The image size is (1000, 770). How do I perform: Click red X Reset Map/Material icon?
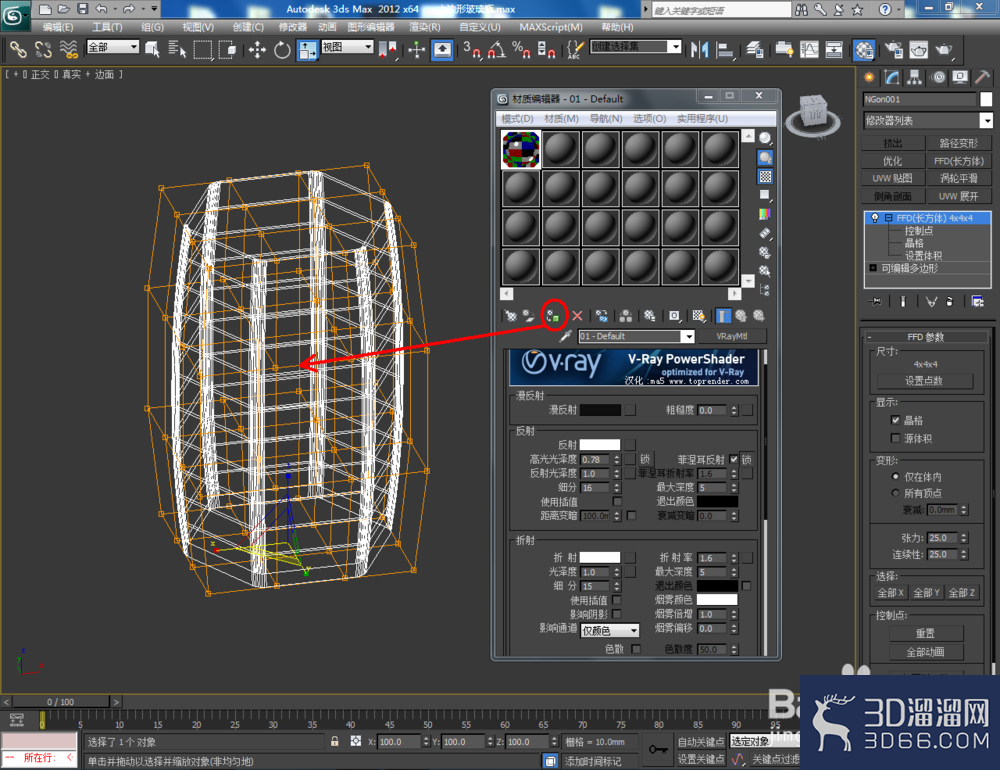click(577, 316)
